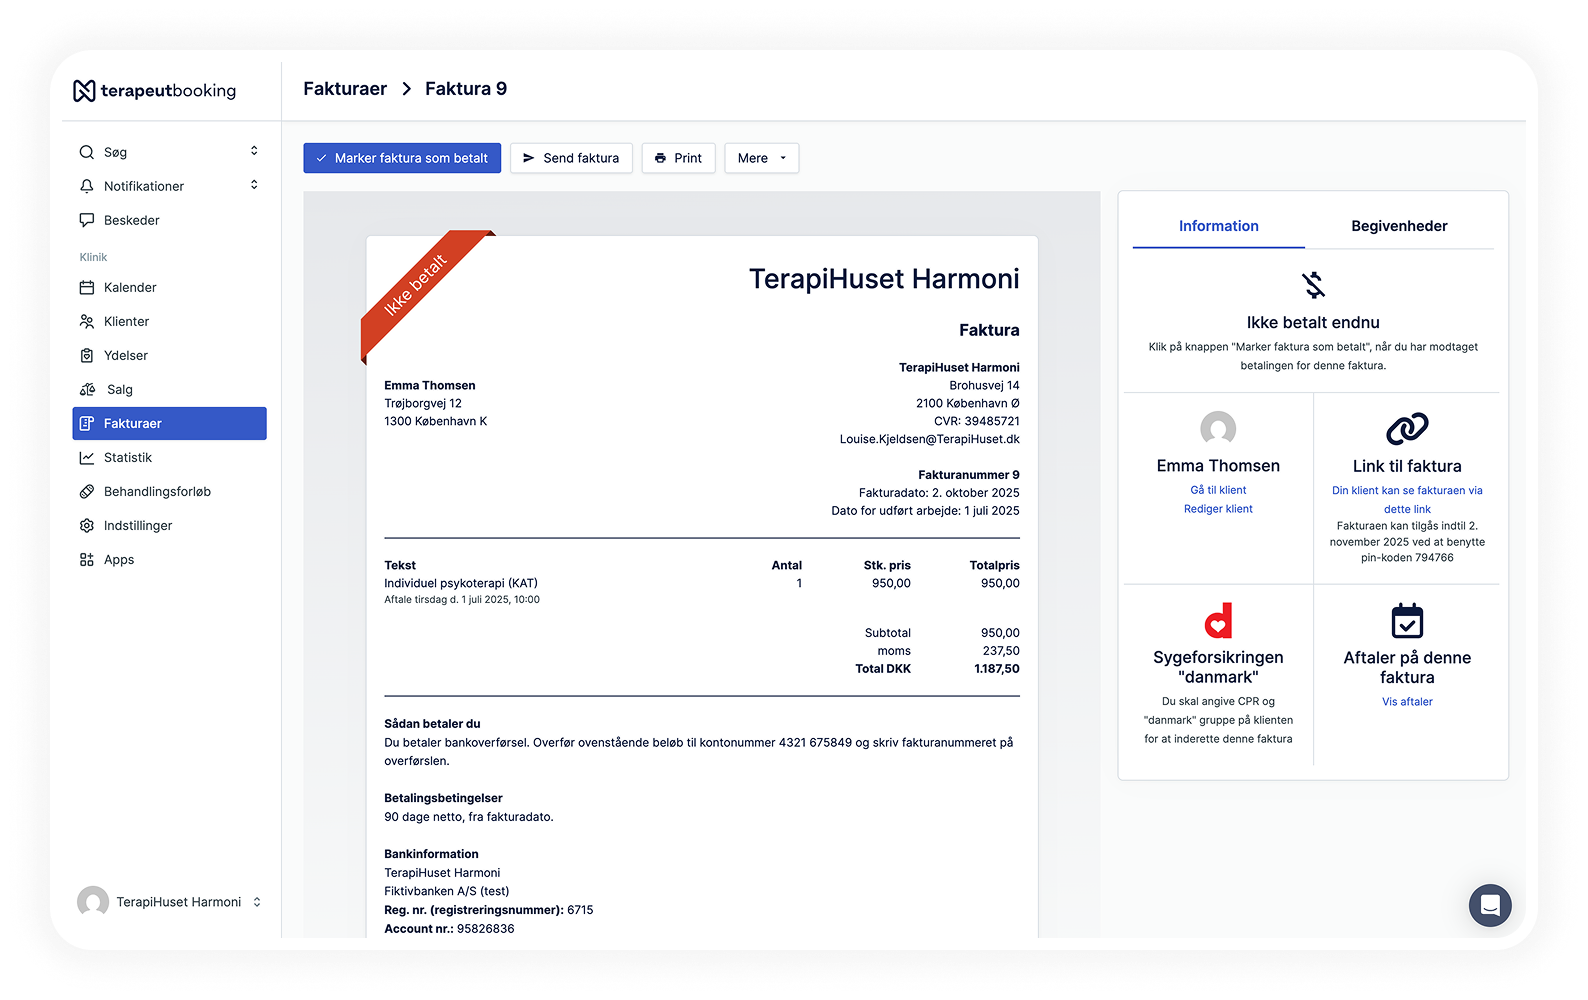This screenshot has height=1000, width=1588.
Task: Open the TerapiHuset Harmoni account switcher
Action: click(x=170, y=902)
